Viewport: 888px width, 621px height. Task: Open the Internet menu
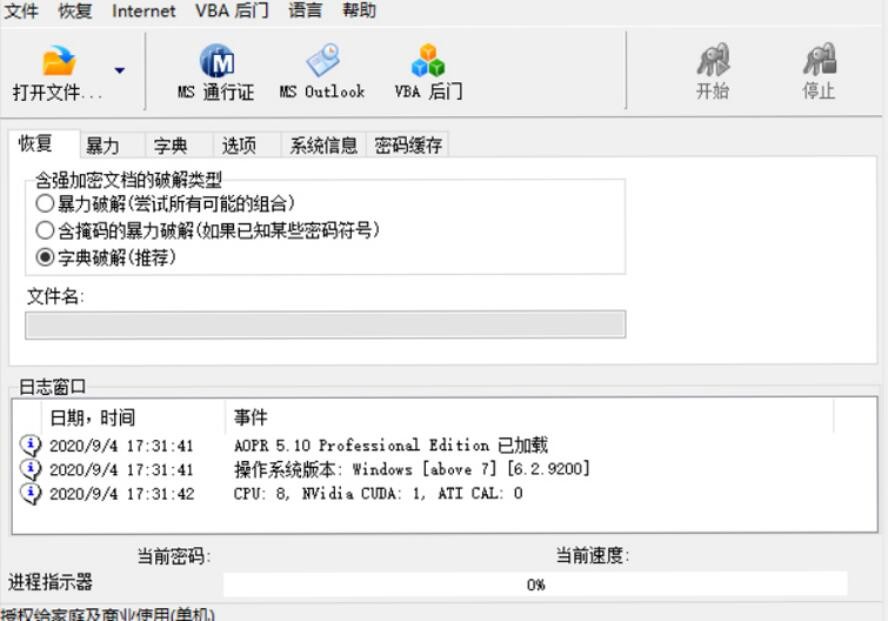point(143,11)
